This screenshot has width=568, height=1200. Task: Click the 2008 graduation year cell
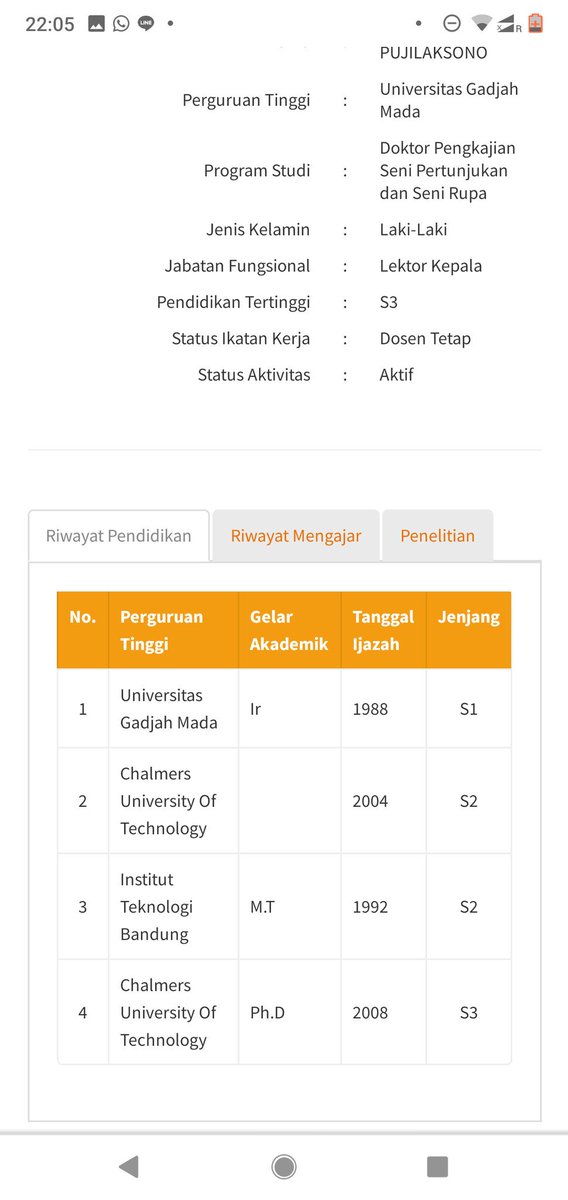click(383, 1012)
